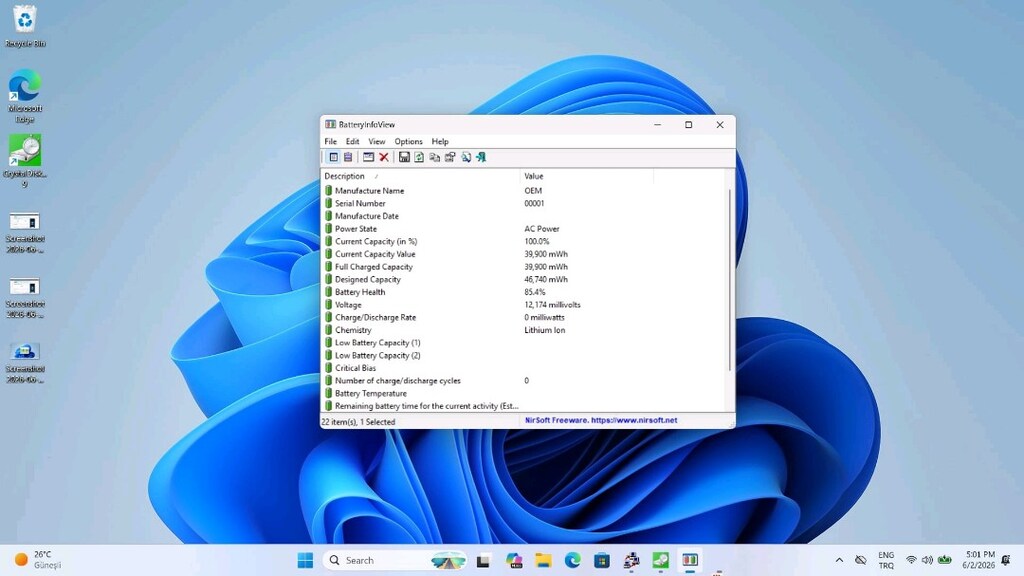Open item properties from the toolbar properties icon

pyautogui.click(x=450, y=157)
